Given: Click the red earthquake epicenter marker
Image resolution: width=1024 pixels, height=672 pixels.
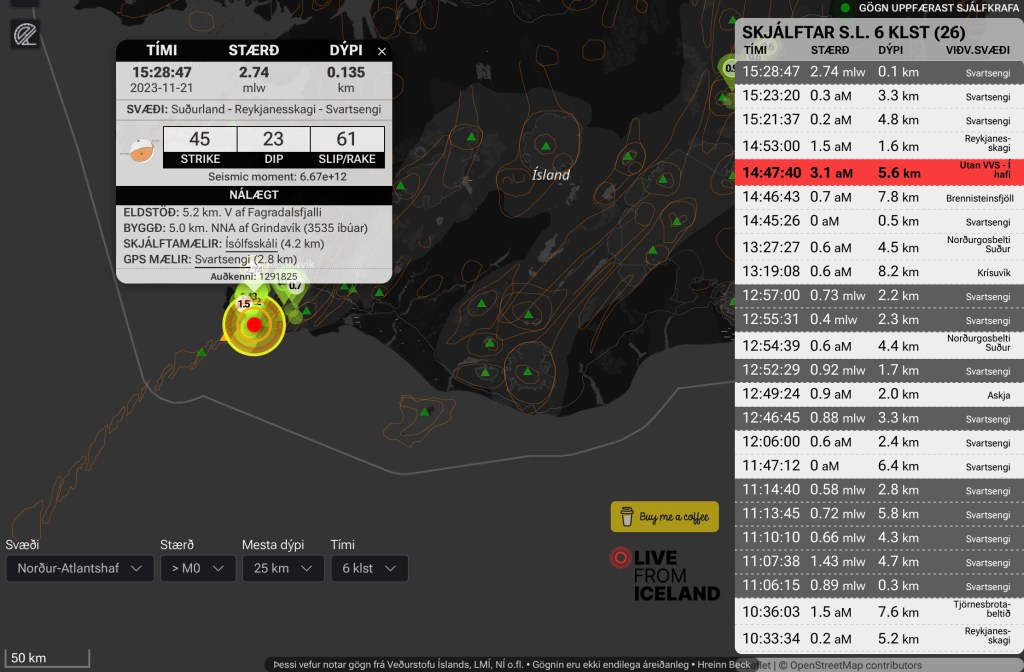Looking at the screenshot, I should click(254, 325).
